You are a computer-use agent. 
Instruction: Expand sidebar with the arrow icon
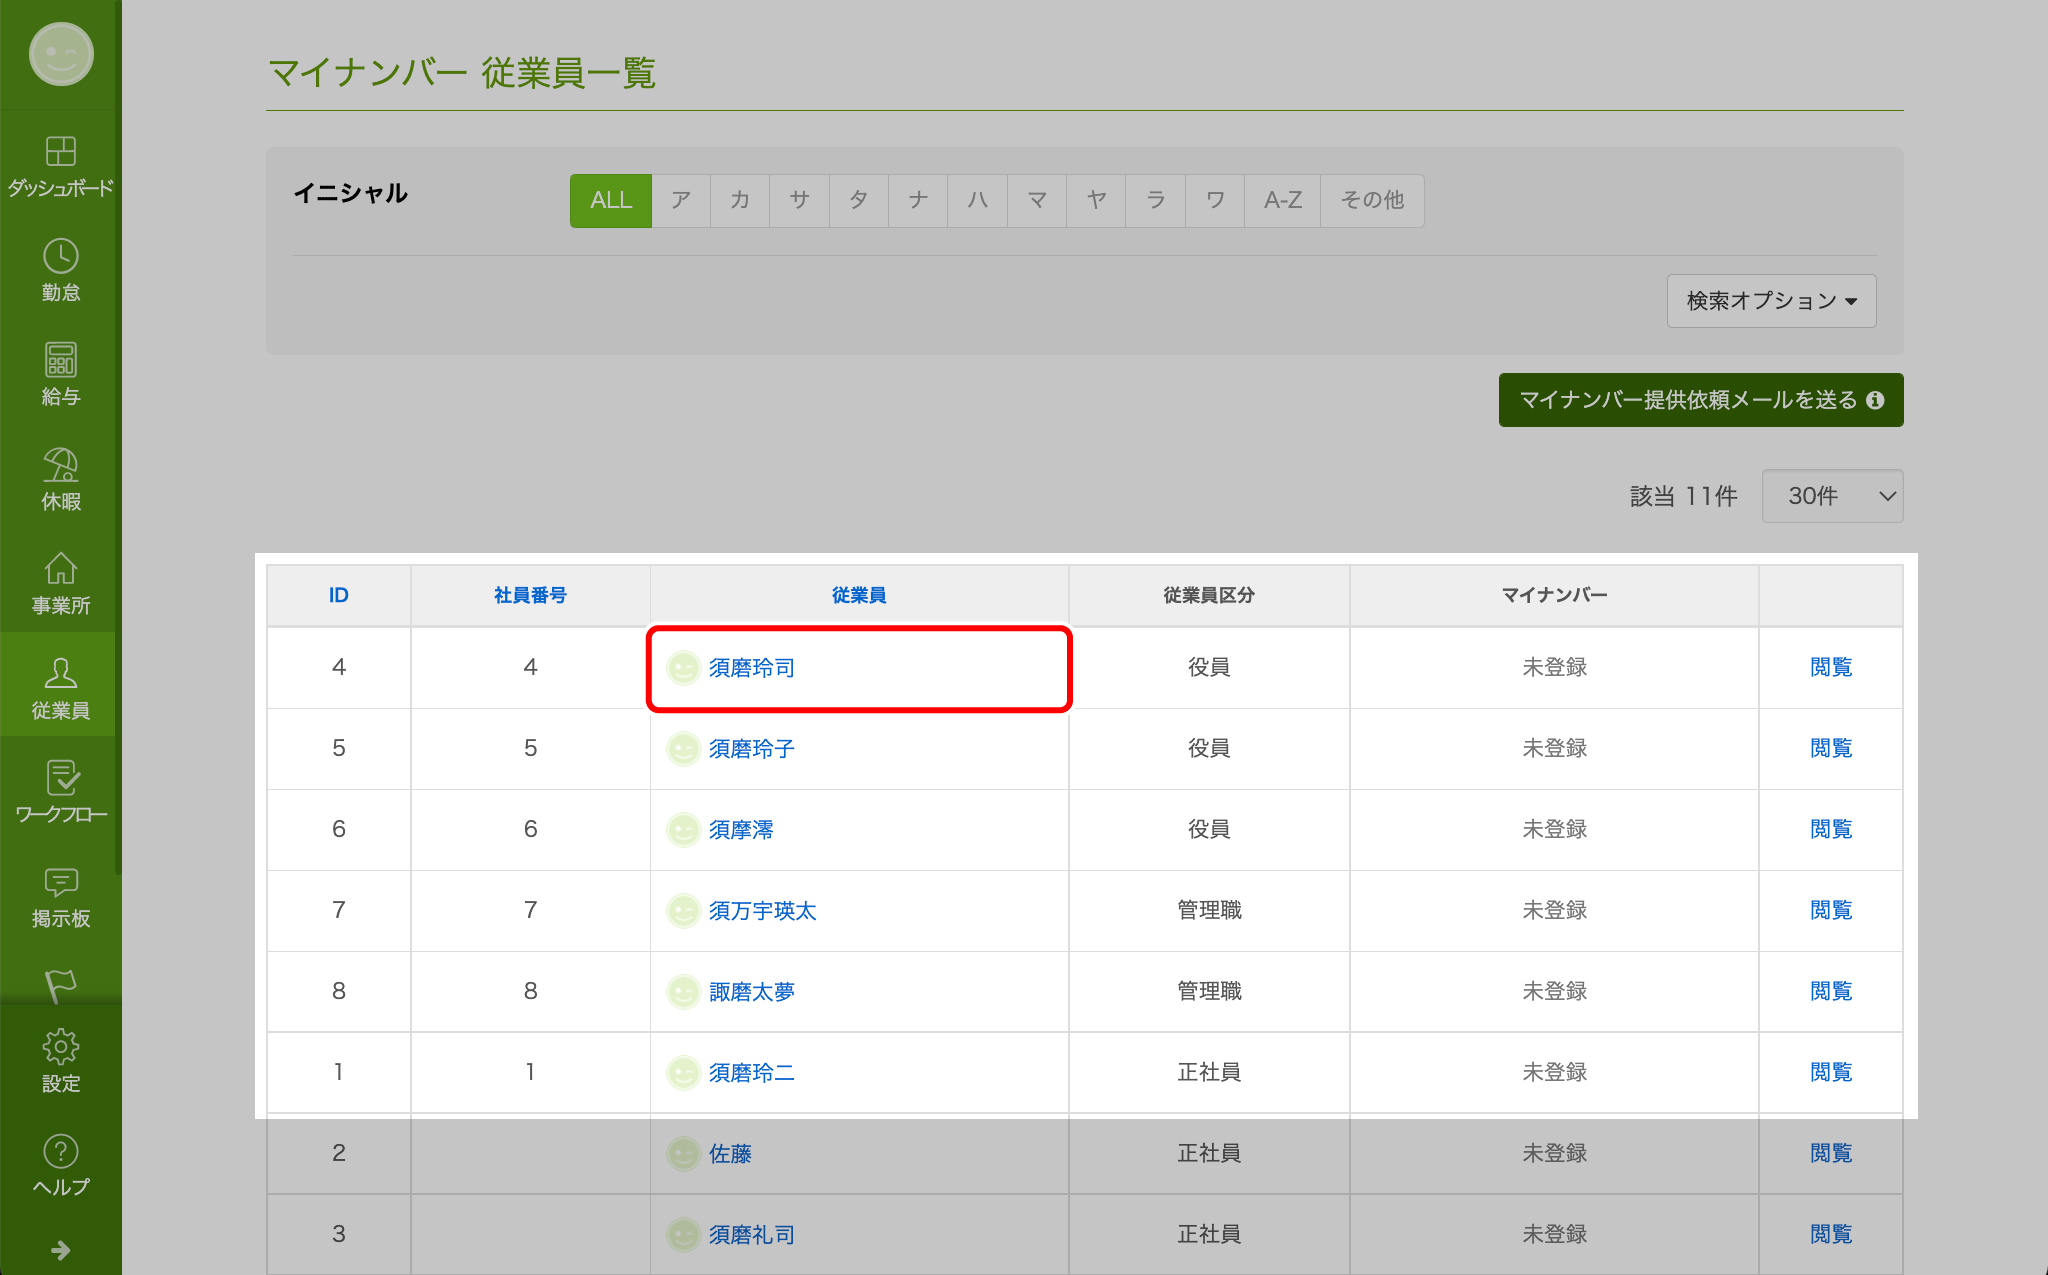click(x=60, y=1250)
